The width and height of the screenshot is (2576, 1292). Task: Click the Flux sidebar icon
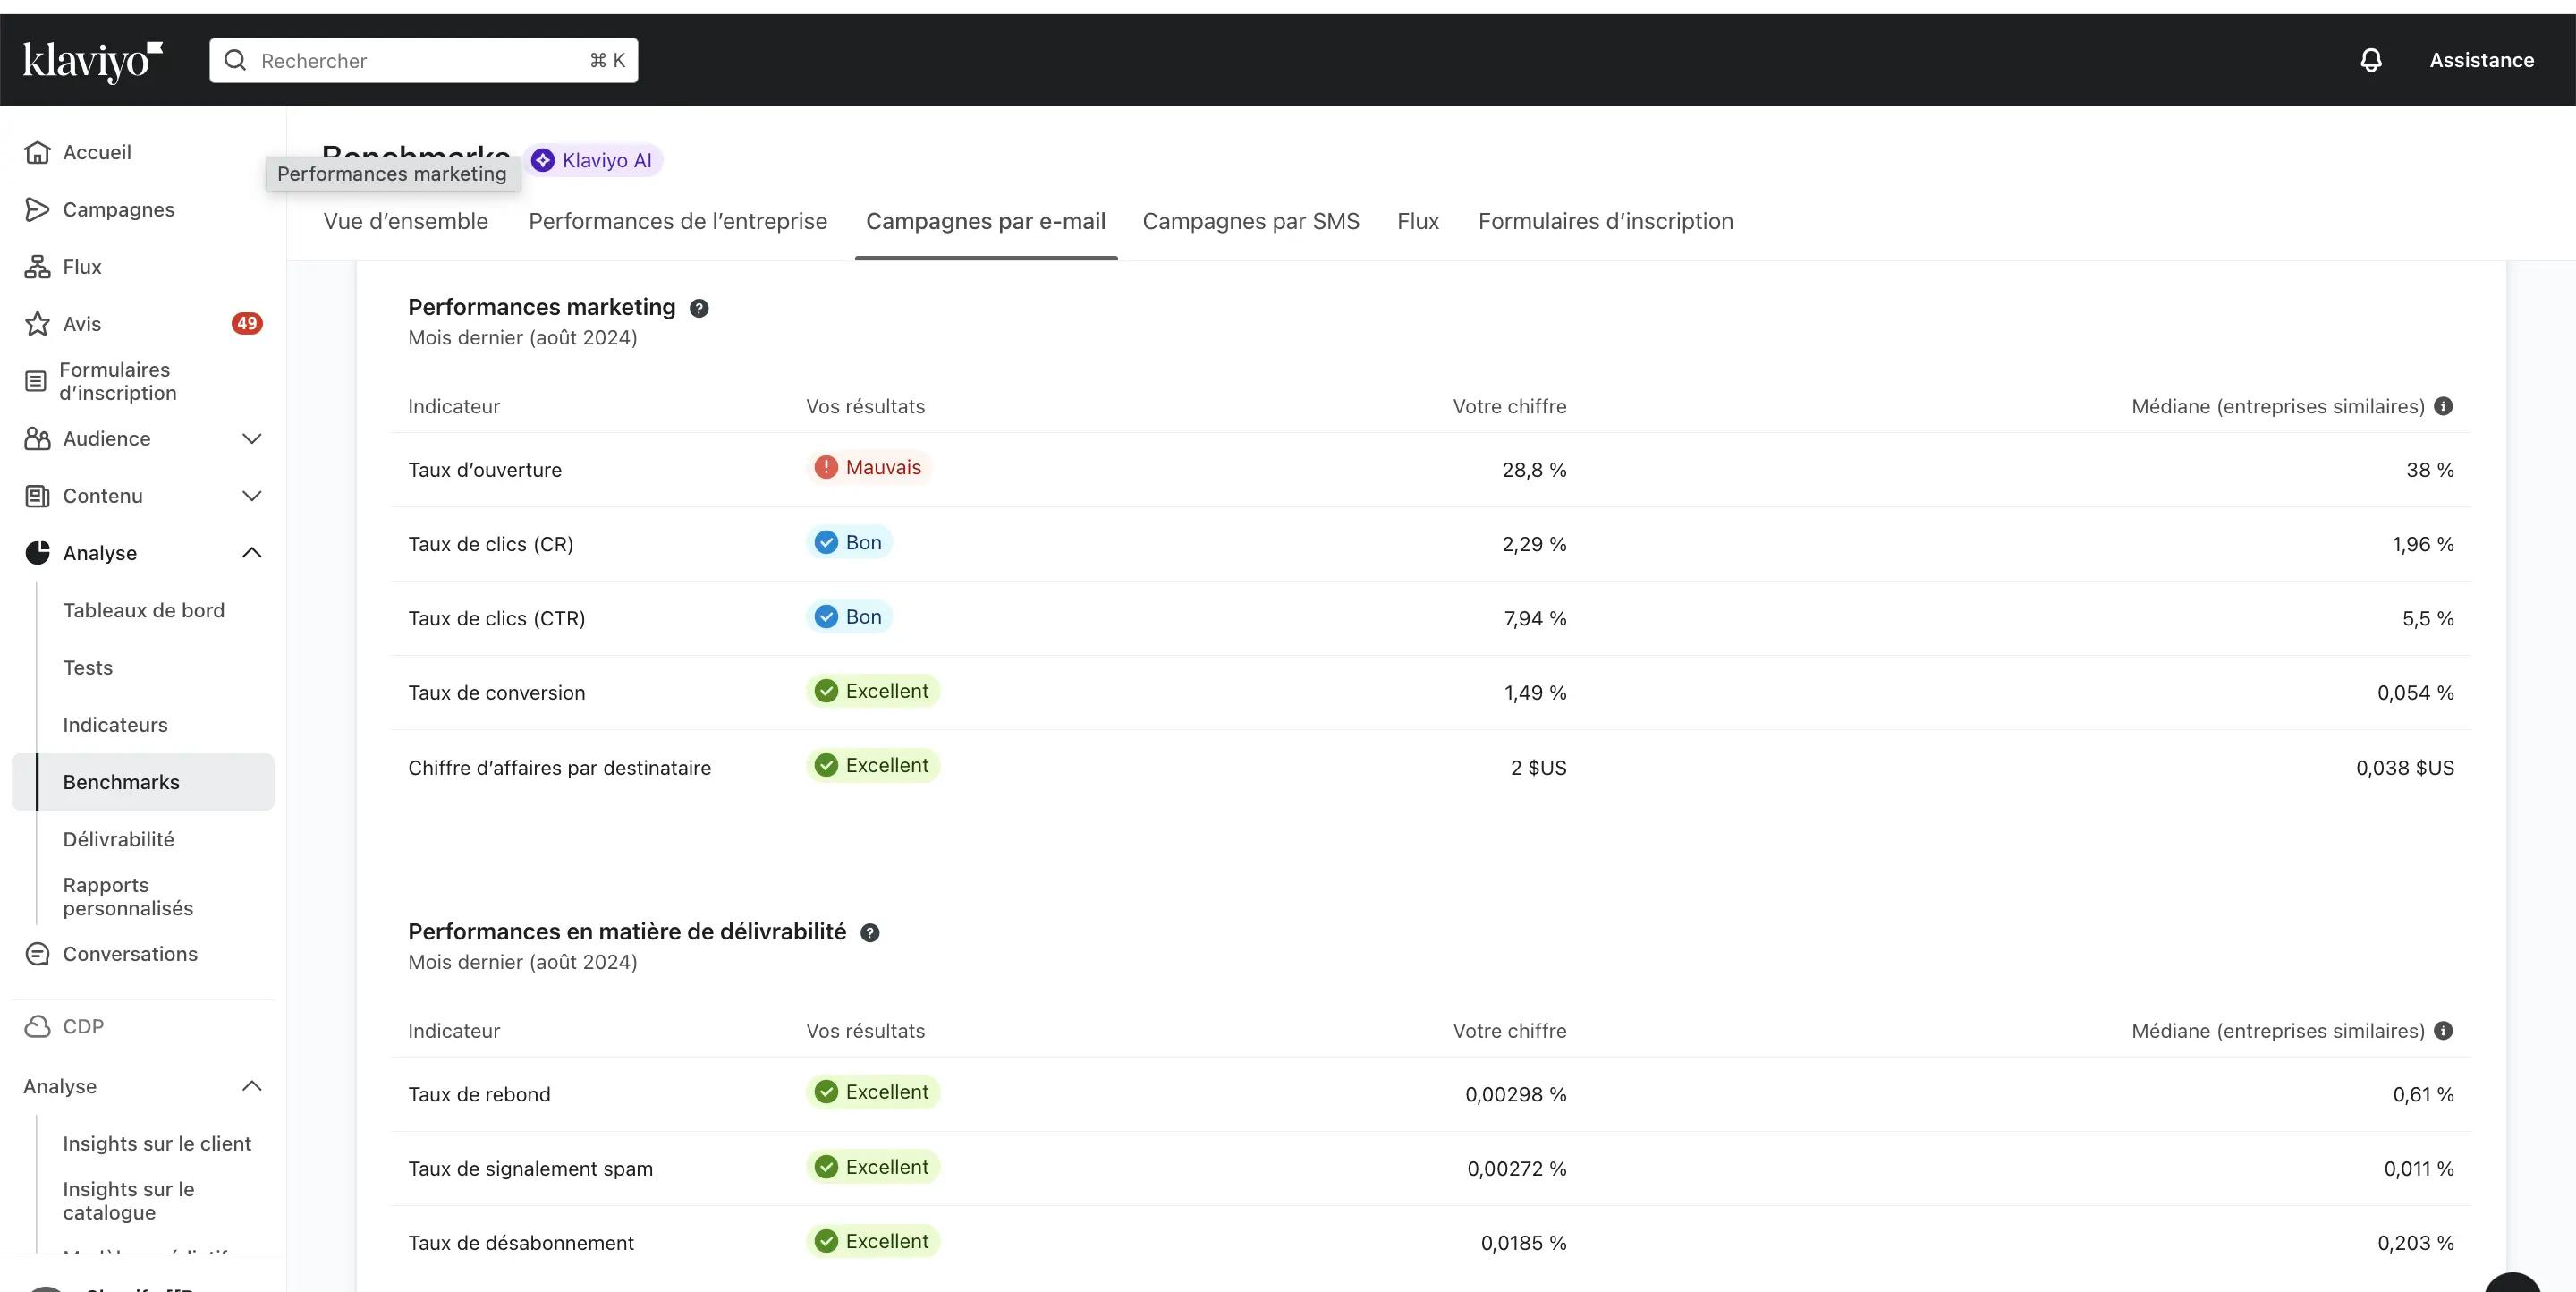point(37,267)
